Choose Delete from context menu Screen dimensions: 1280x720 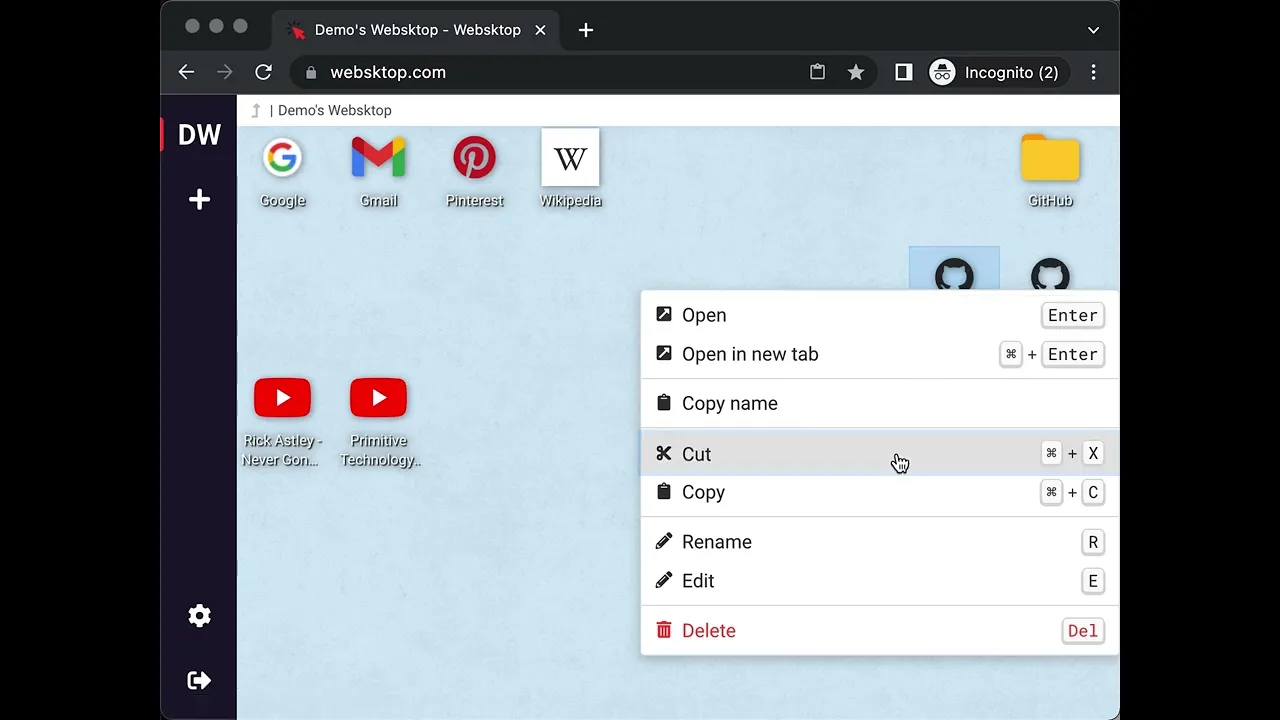[x=880, y=631]
